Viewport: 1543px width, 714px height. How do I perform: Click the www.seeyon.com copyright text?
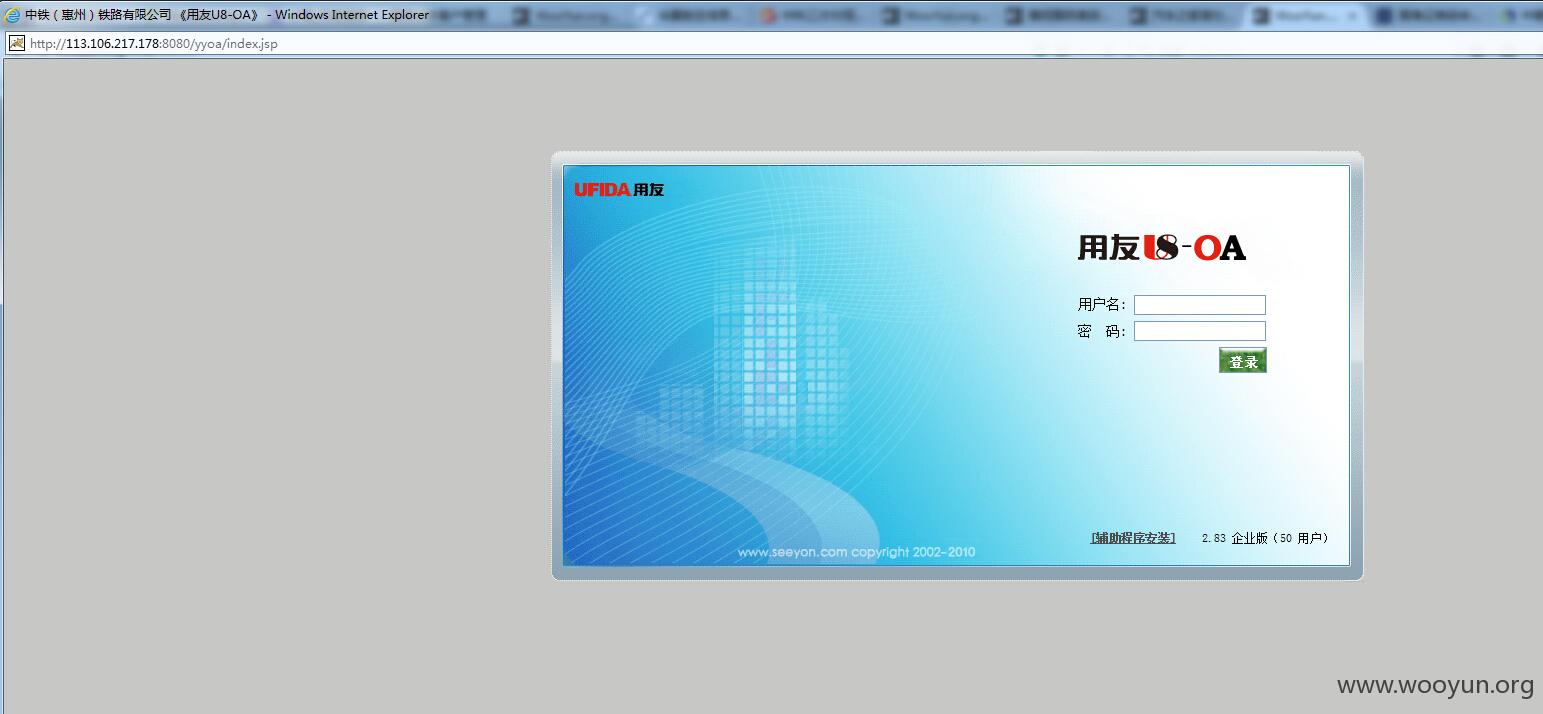pos(856,552)
